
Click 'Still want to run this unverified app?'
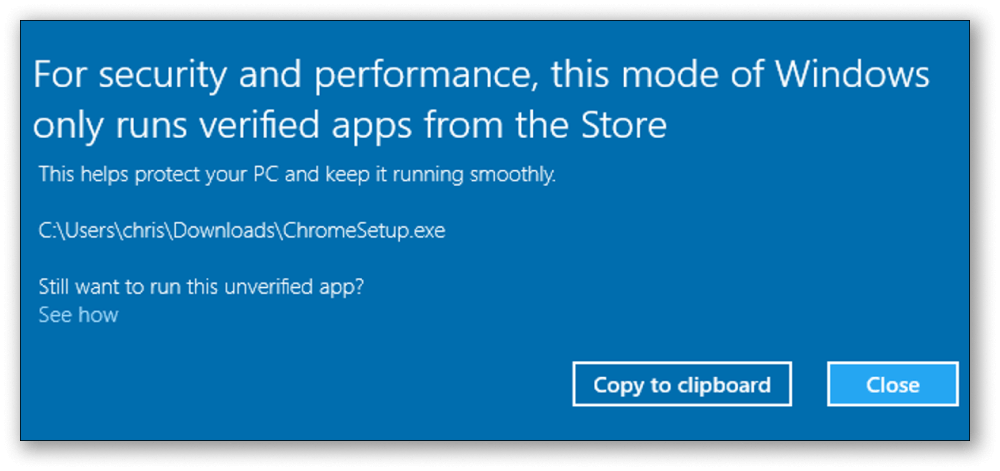pyautogui.click(x=201, y=288)
